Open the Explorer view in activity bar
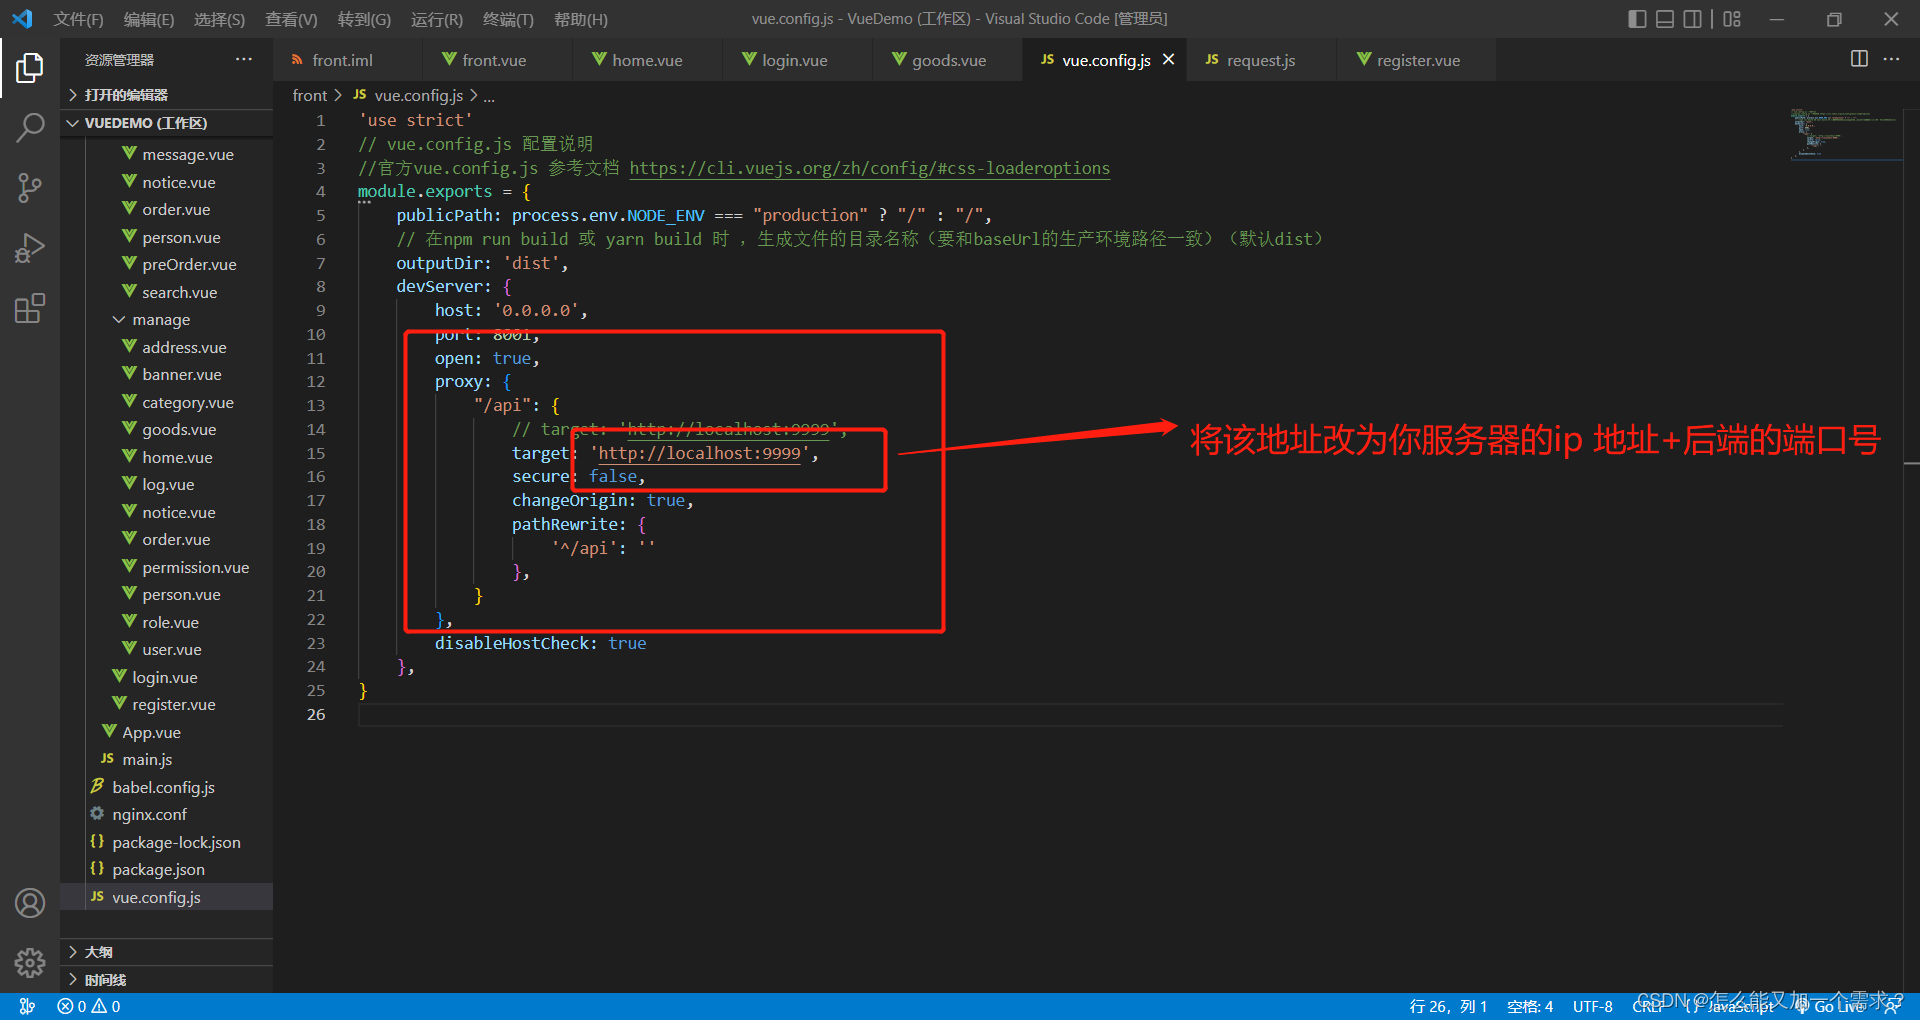 coord(30,68)
